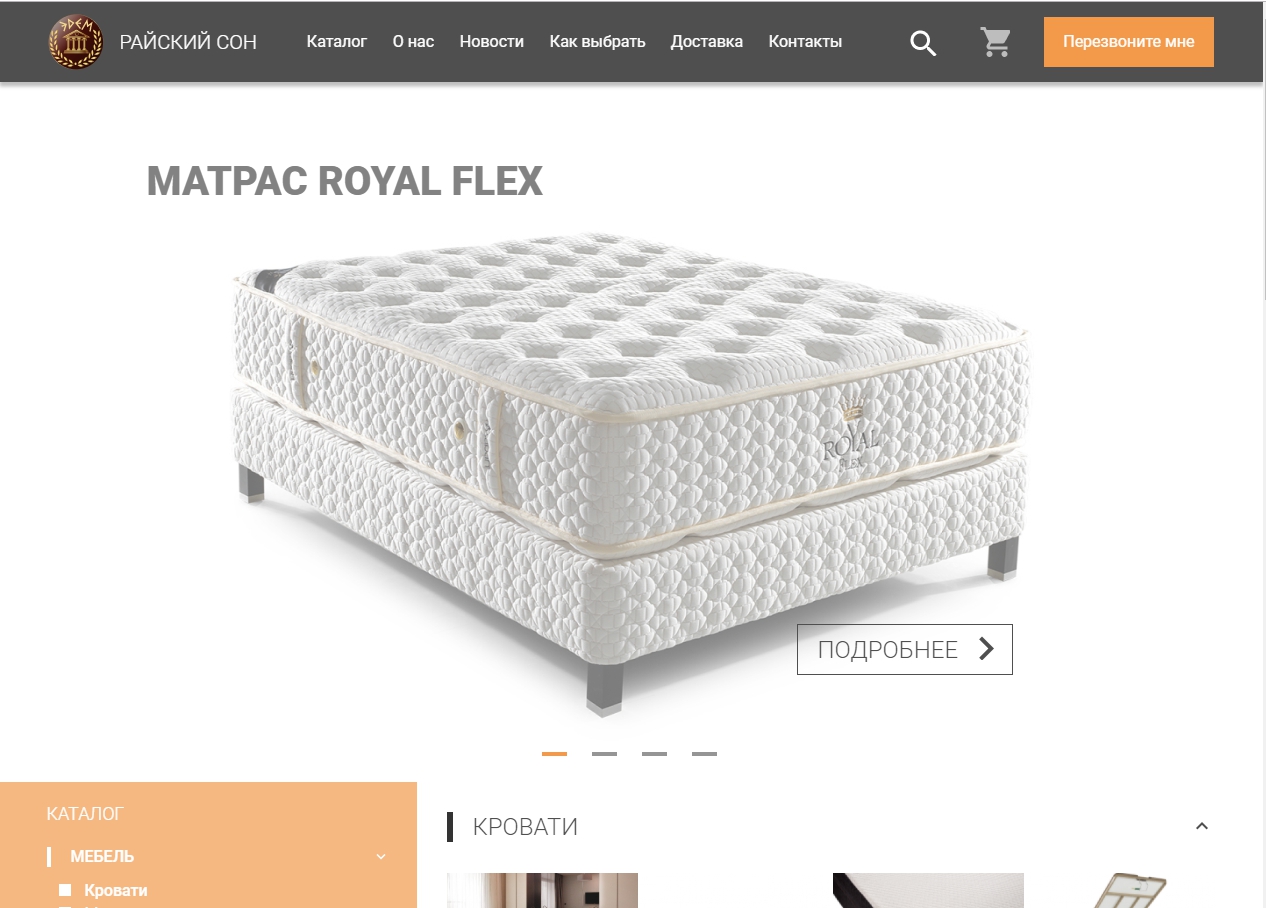Viewport: 1266px width, 908px height.
Task: Open the О нас page
Action: pyautogui.click(x=413, y=42)
